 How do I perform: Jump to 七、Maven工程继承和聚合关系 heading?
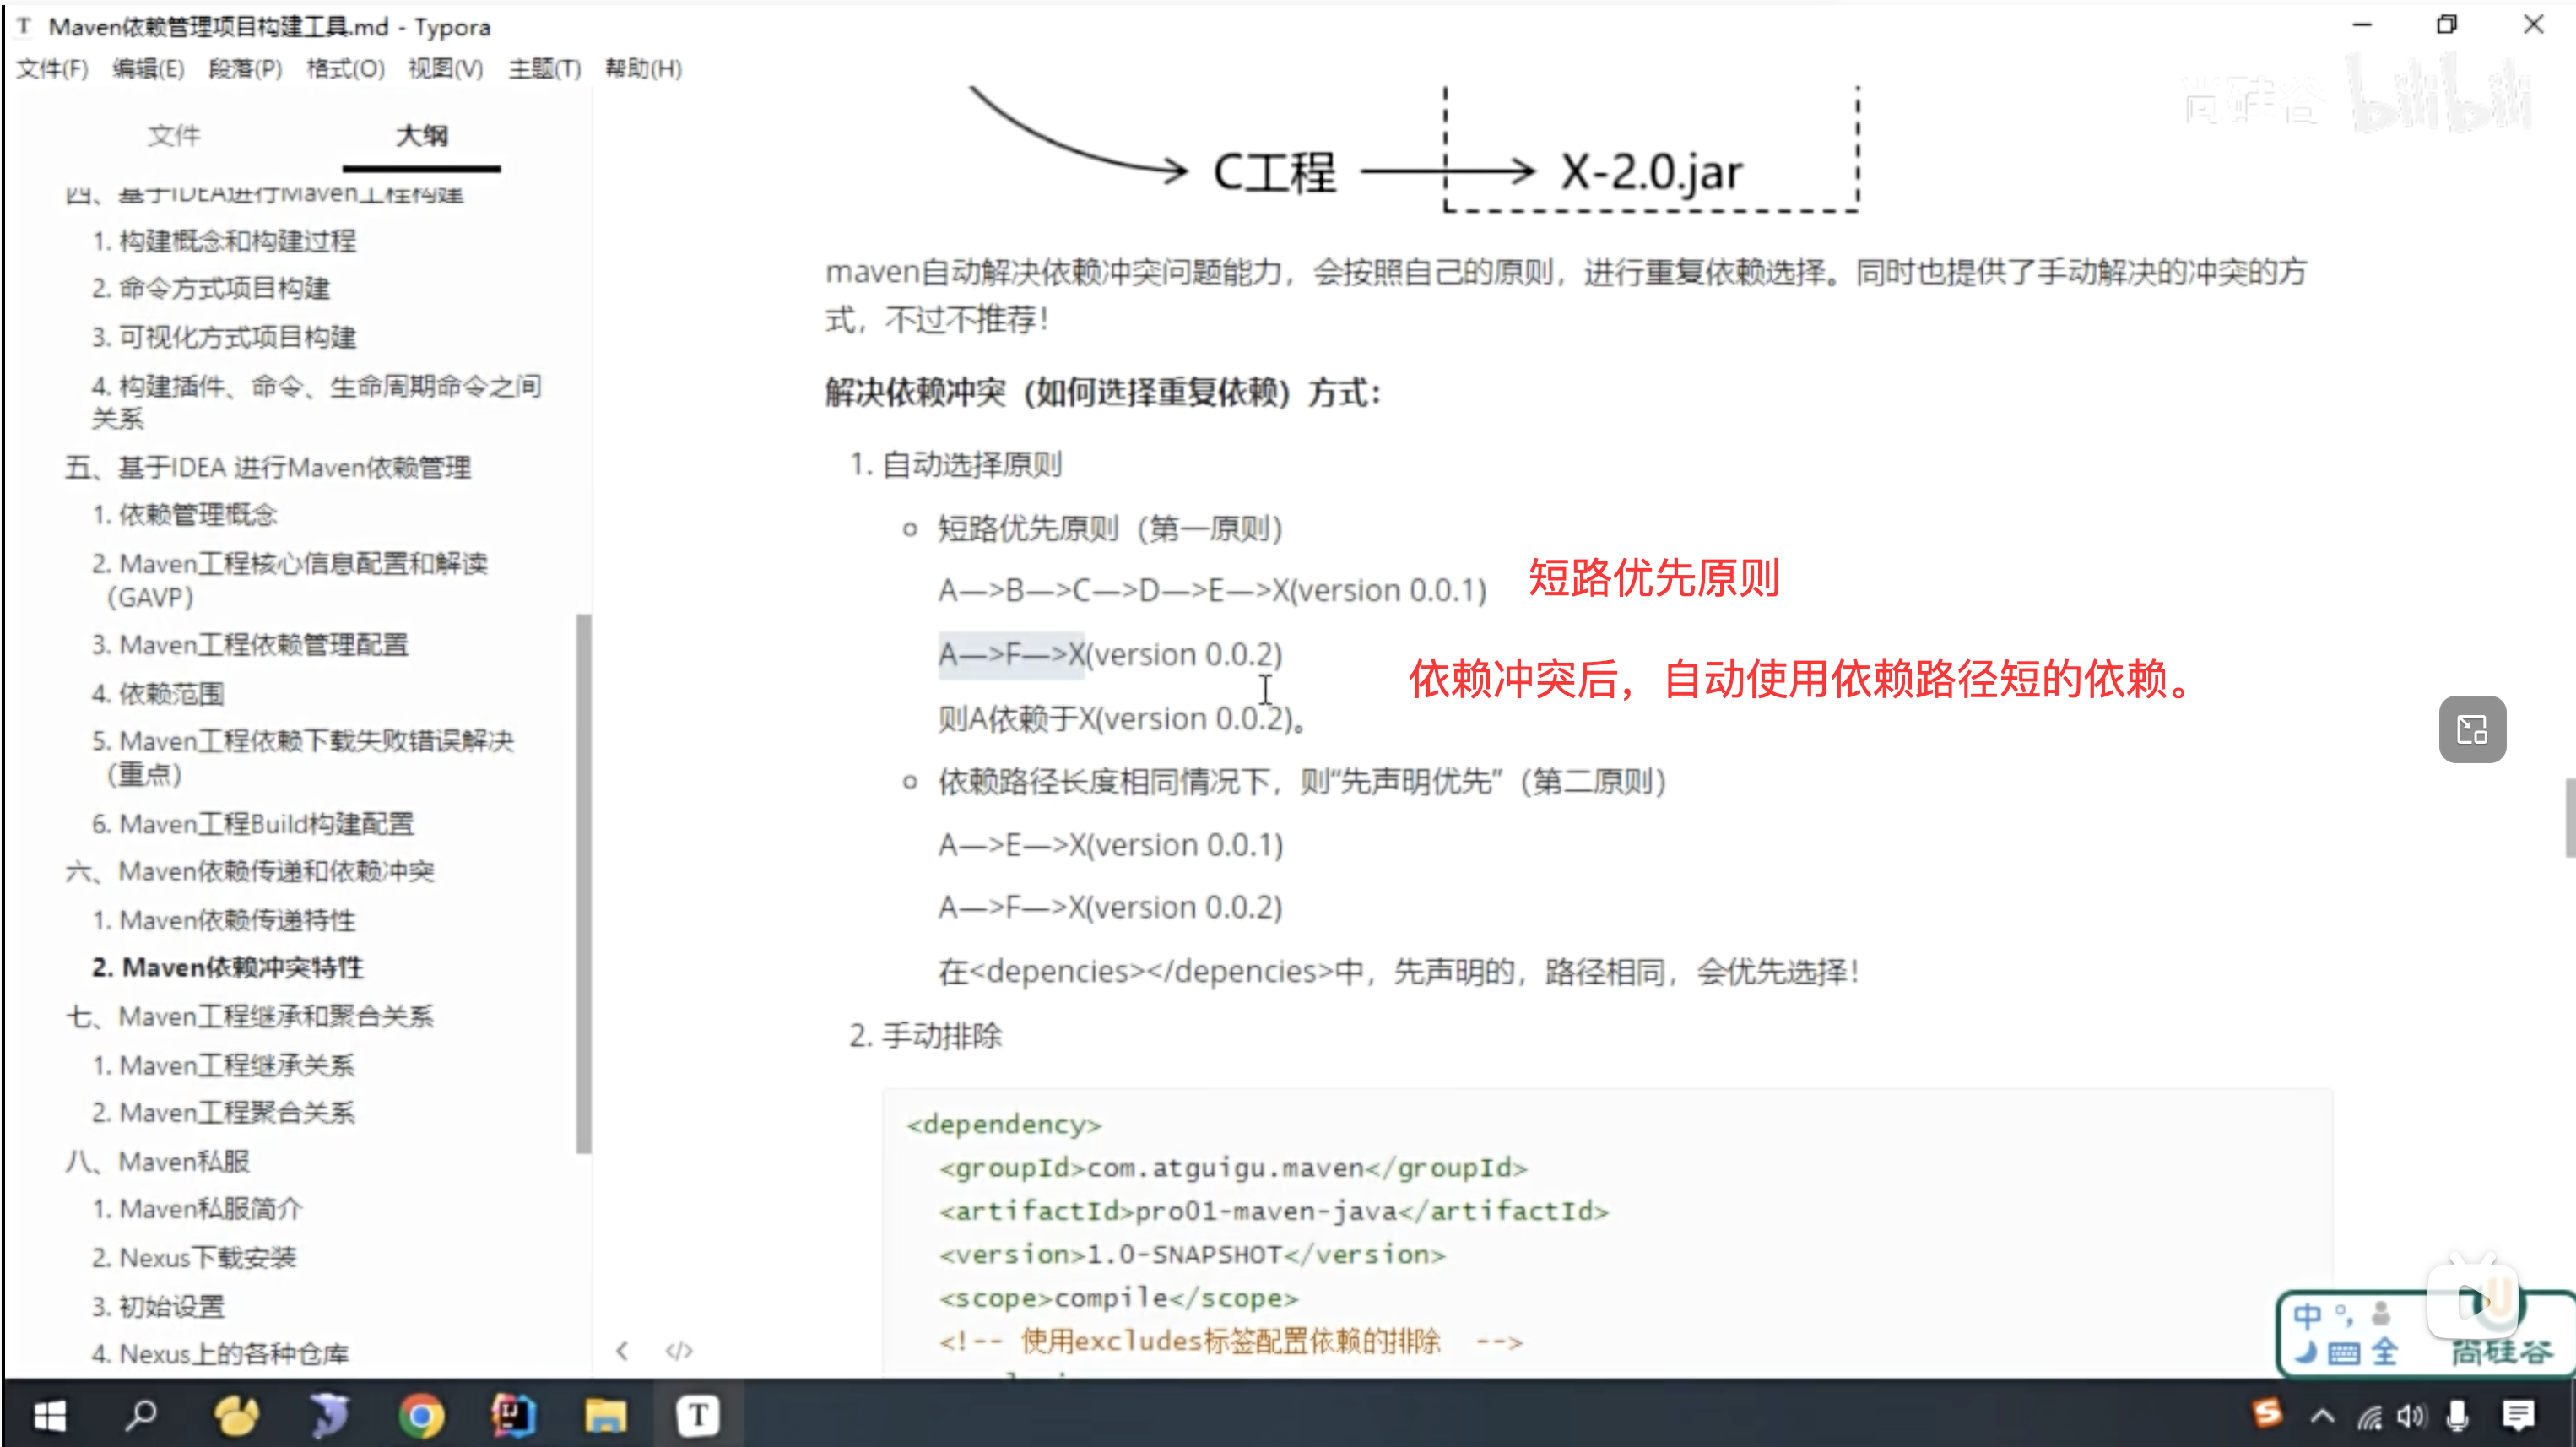coord(250,1016)
